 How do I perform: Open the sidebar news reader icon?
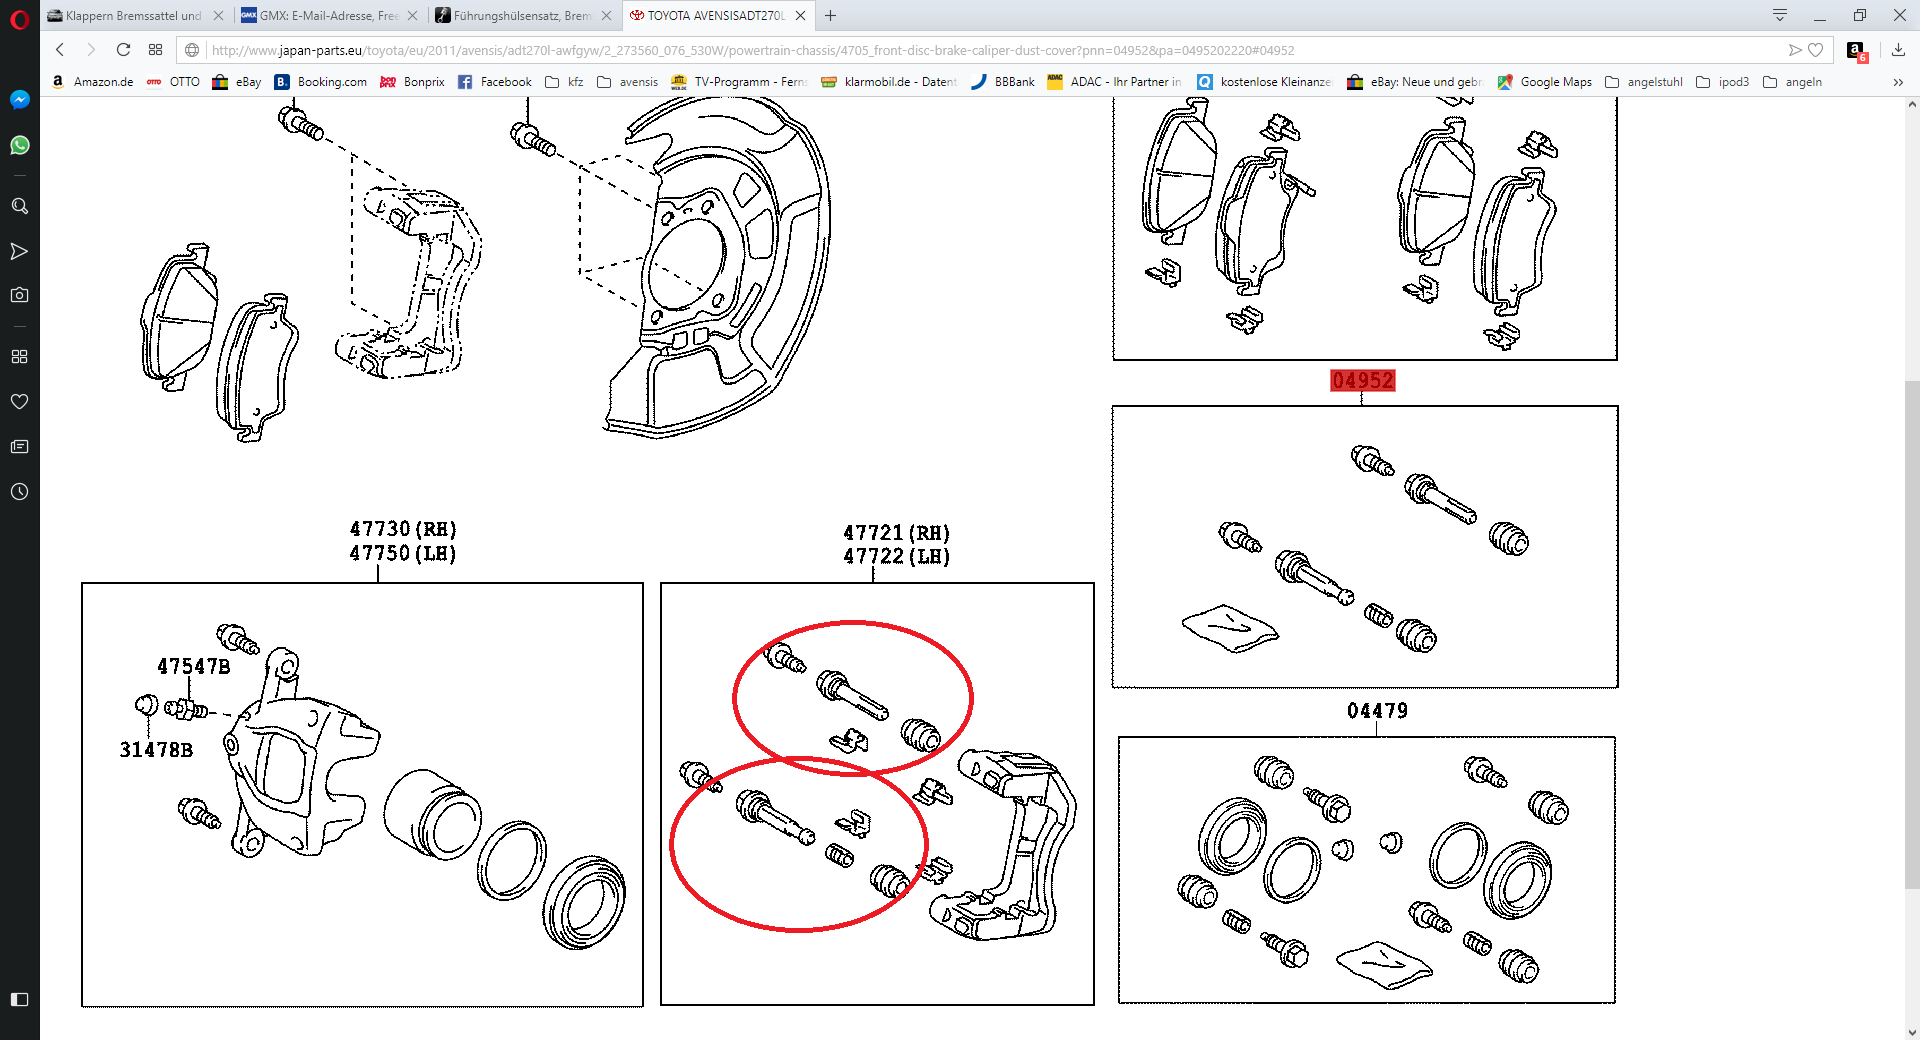pyautogui.click(x=19, y=446)
